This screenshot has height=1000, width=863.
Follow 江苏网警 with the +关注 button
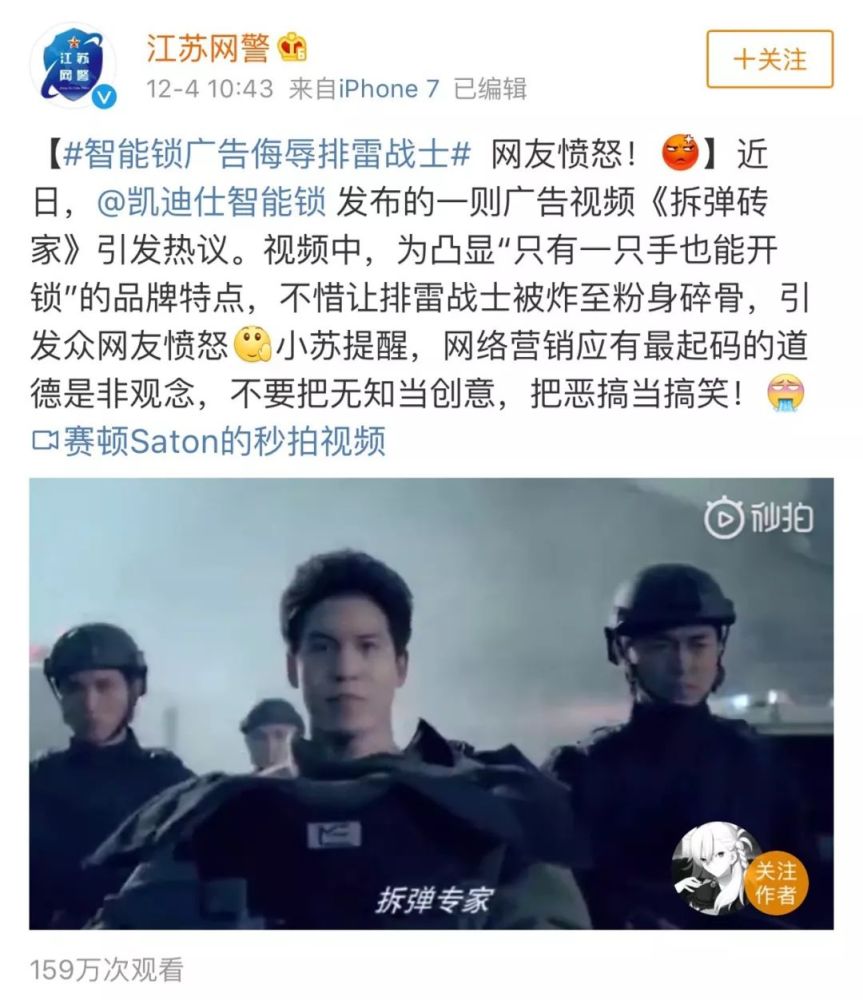click(770, 59)
